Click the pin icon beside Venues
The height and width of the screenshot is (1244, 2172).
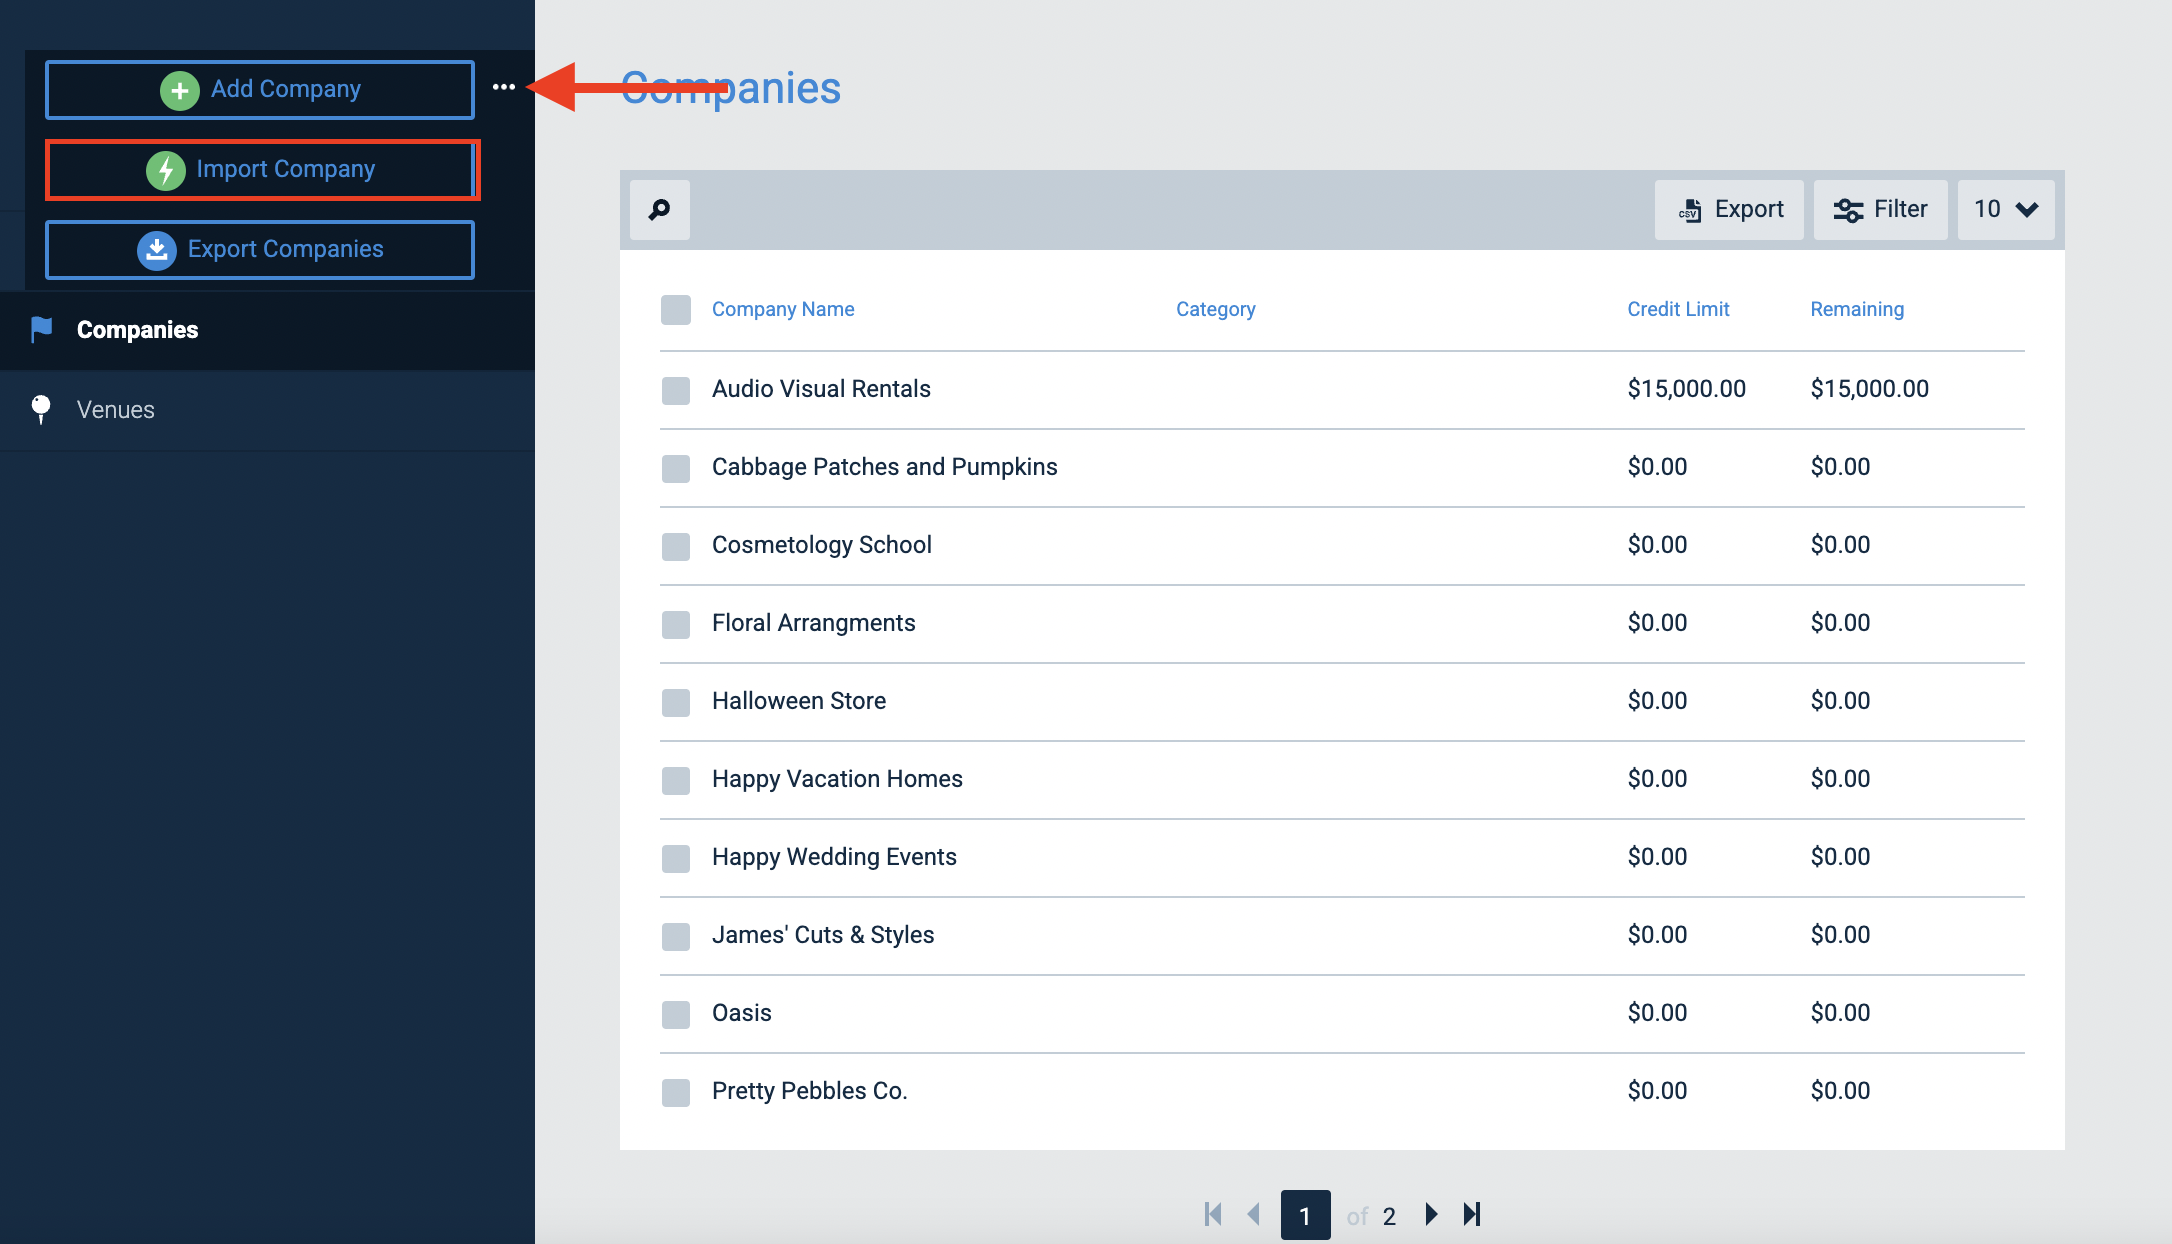pyautogui.click(x=41, y=410)
